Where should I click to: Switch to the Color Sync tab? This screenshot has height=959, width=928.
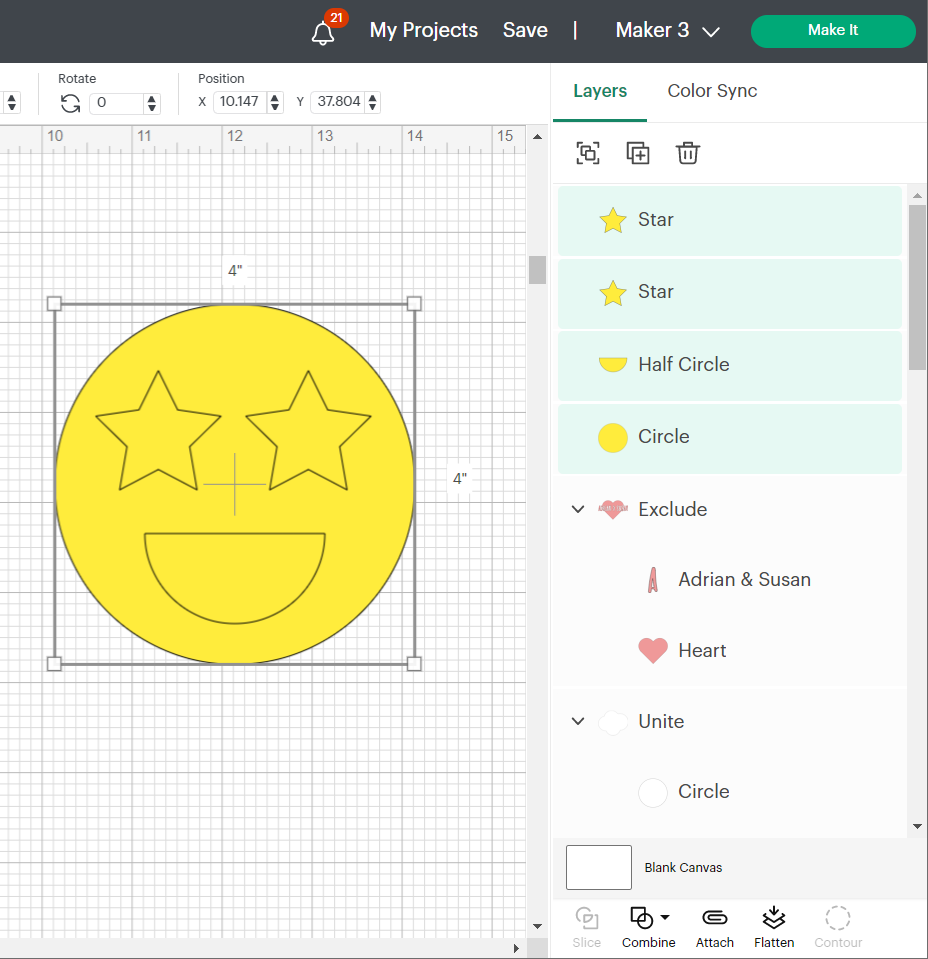click(712, 91)
